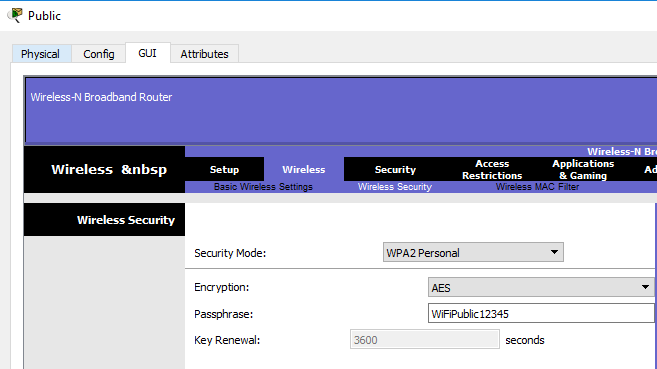Open the Attributes tab
Screen dimensions: 657x369
pos(204,54)
